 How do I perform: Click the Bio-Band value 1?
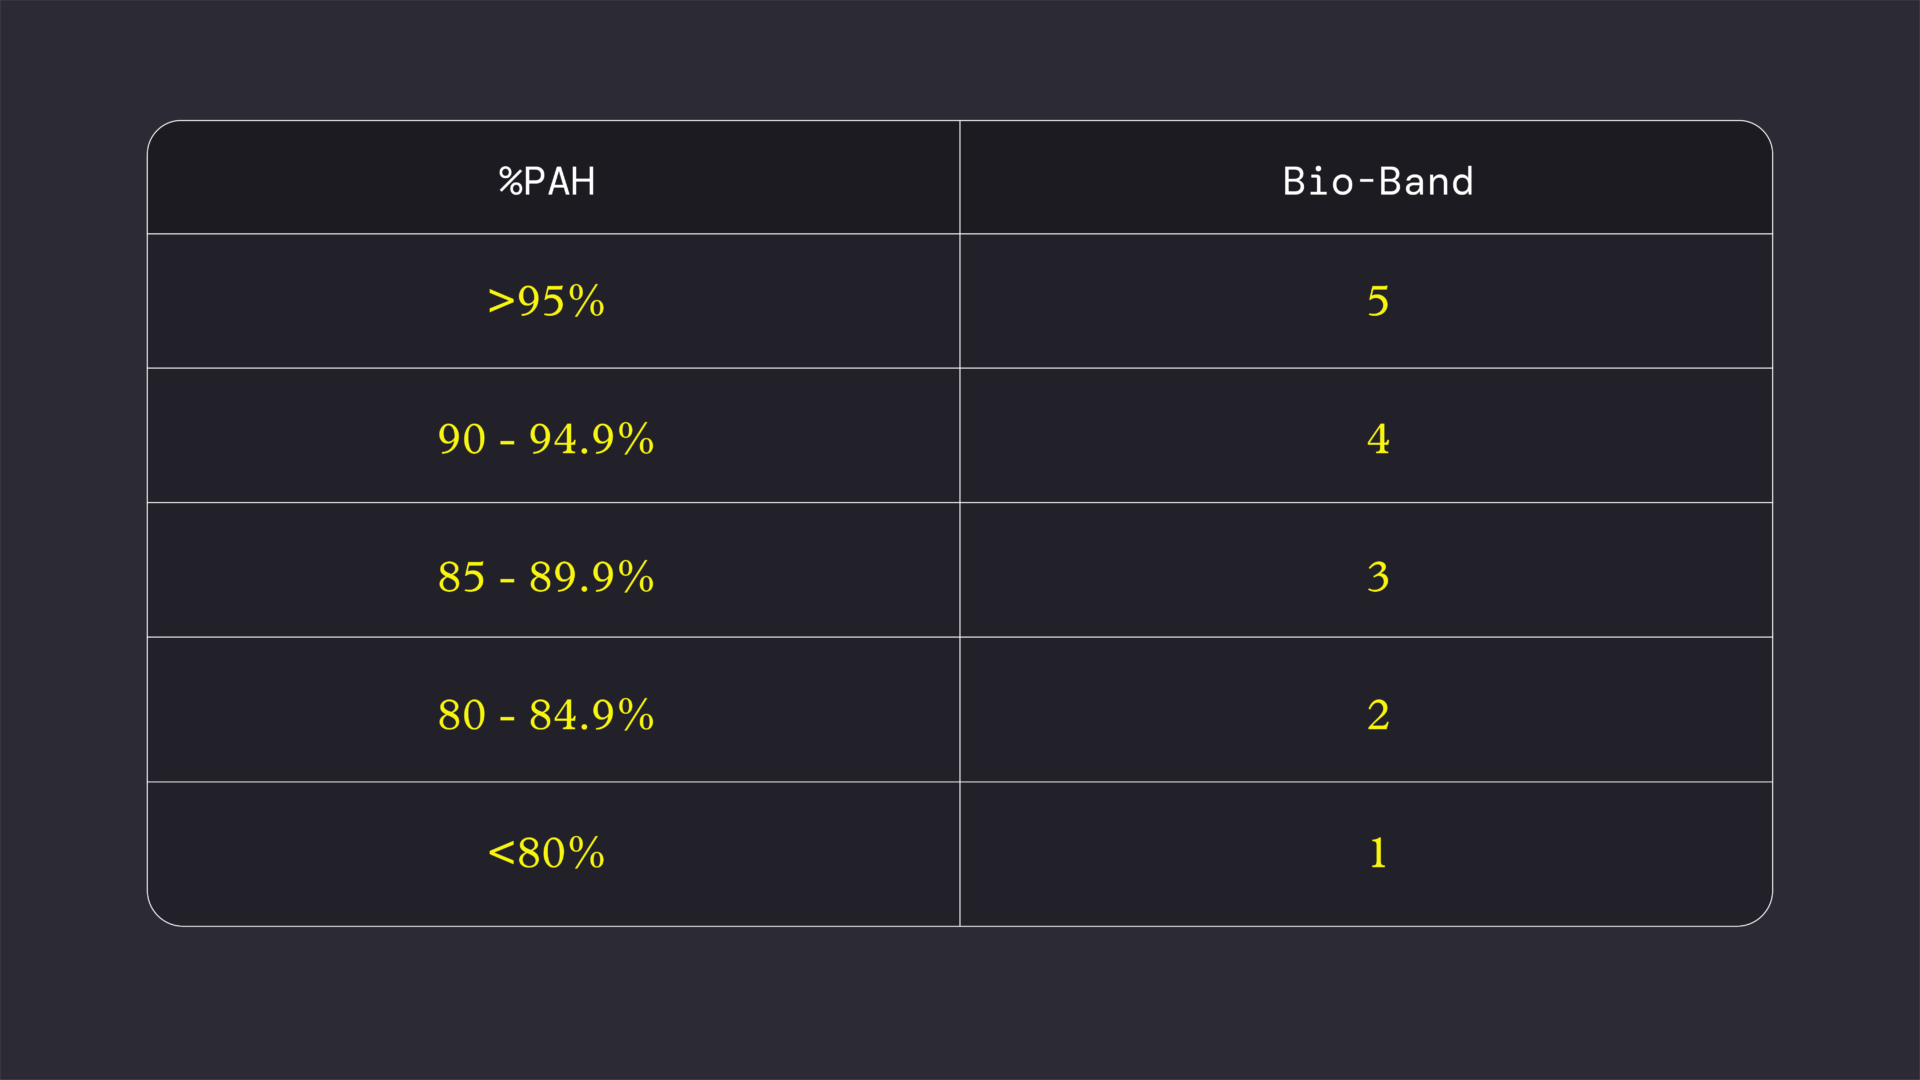pos(1378,853)
